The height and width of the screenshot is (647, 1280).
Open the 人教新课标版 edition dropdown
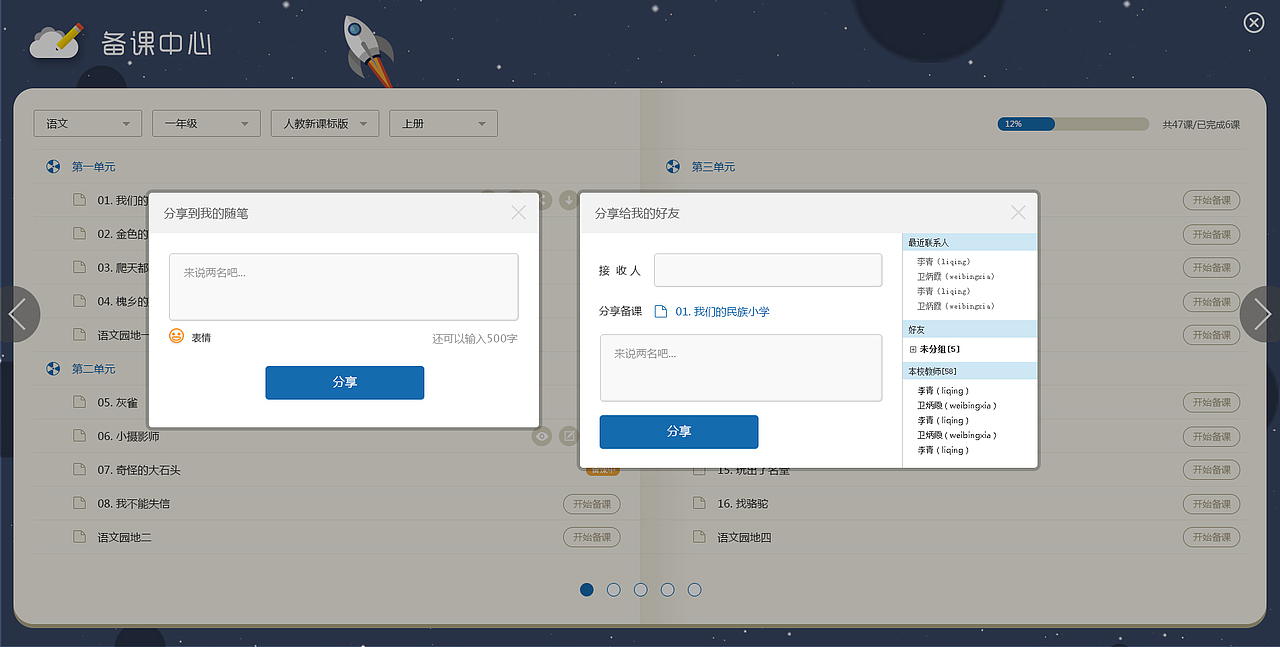[x=325, y=123]
